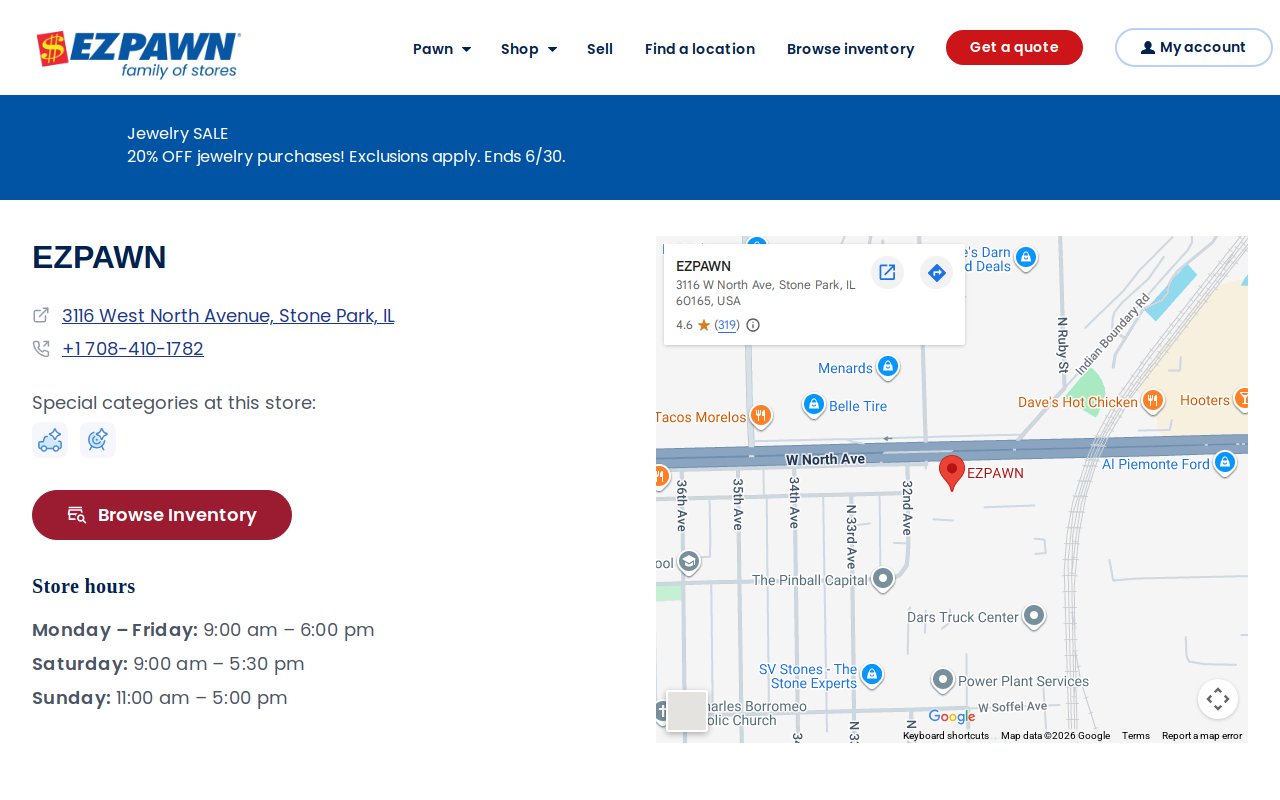
Task: Open Find a location in navigation
Action: coord(700,49)
